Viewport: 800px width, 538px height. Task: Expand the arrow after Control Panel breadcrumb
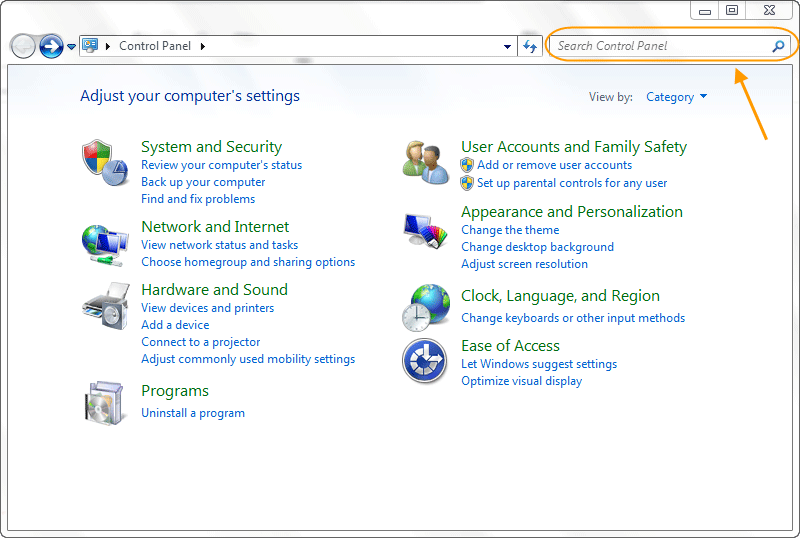click(x=203, y=46)
